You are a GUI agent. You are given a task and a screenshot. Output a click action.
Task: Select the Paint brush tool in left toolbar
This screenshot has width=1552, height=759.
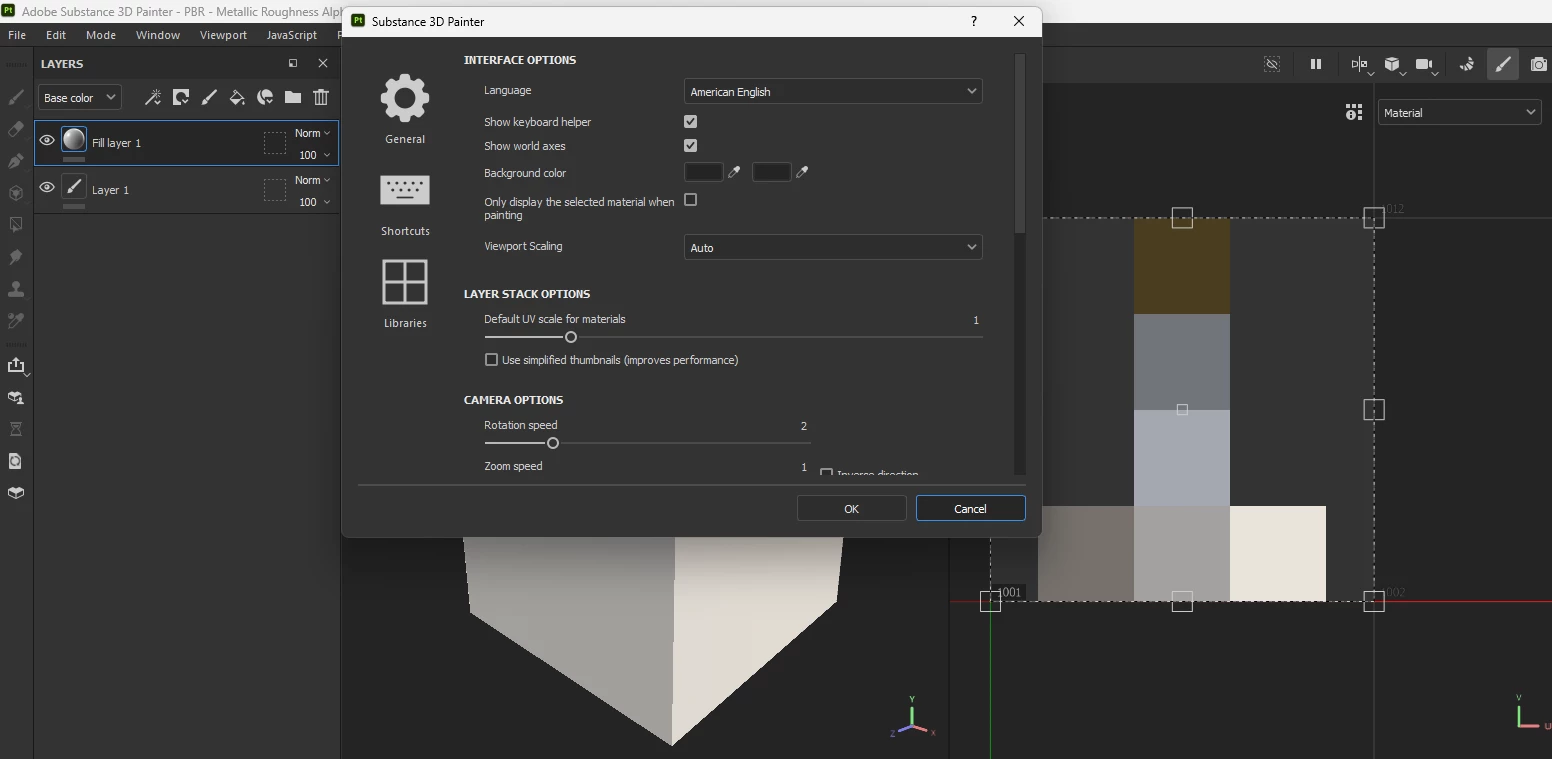pyautogui.click(x=16, y=97)
